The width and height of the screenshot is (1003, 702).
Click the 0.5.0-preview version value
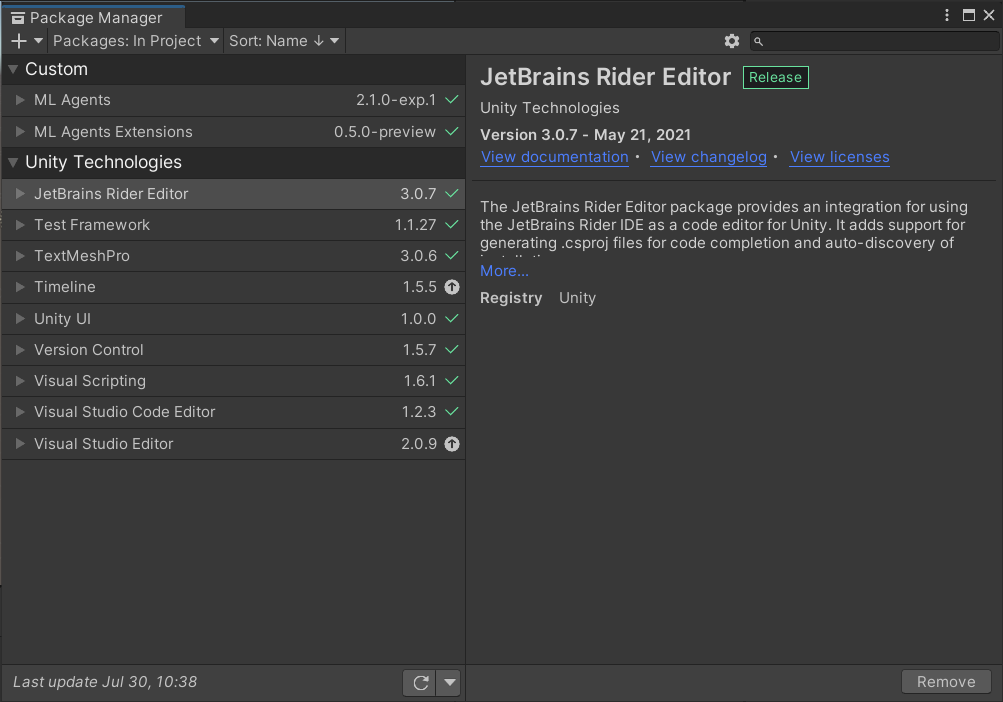(384, 132)
